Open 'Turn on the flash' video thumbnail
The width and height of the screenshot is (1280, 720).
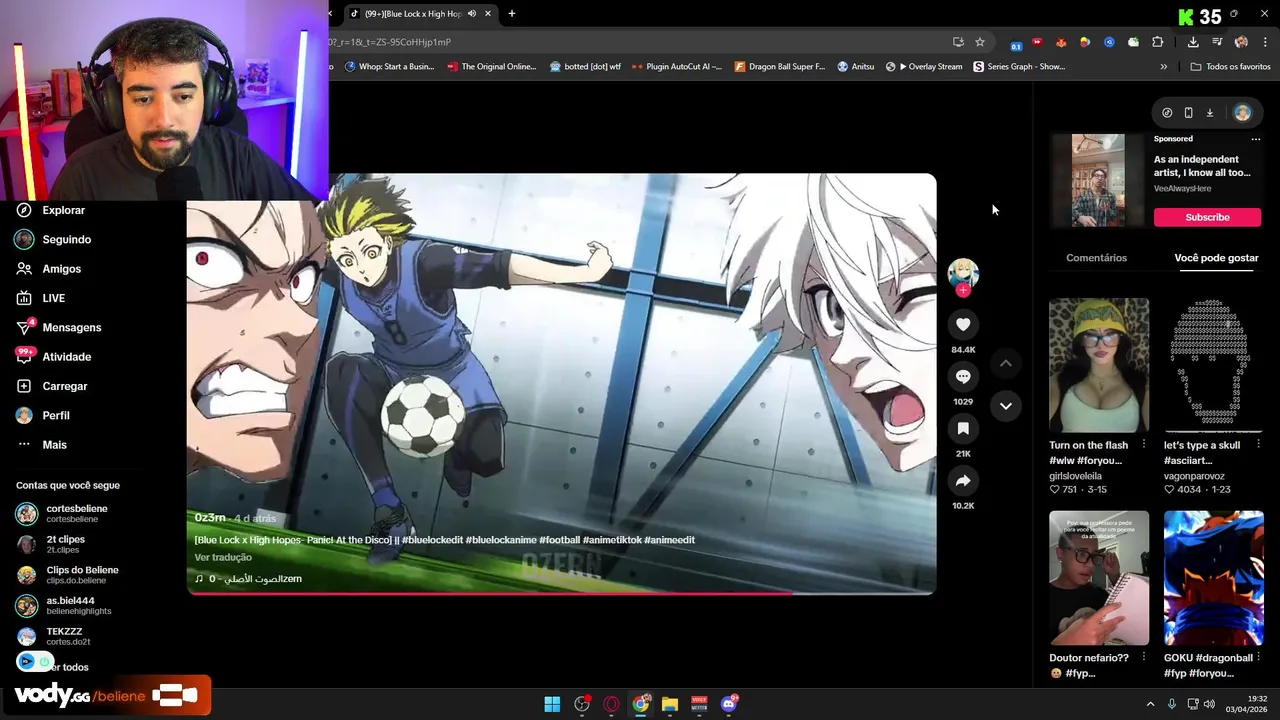tap(1099, 365)
